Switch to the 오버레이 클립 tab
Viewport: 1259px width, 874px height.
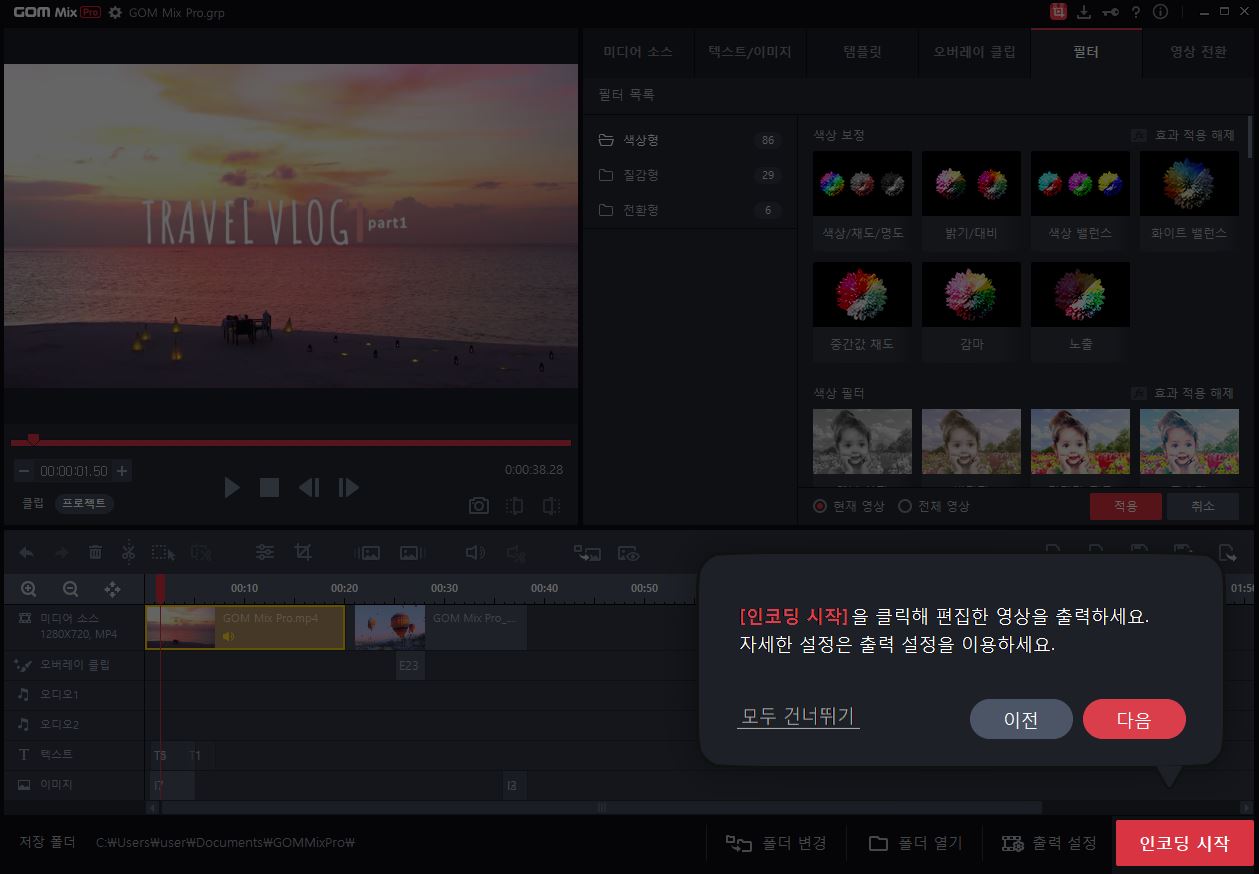point(974,52)
